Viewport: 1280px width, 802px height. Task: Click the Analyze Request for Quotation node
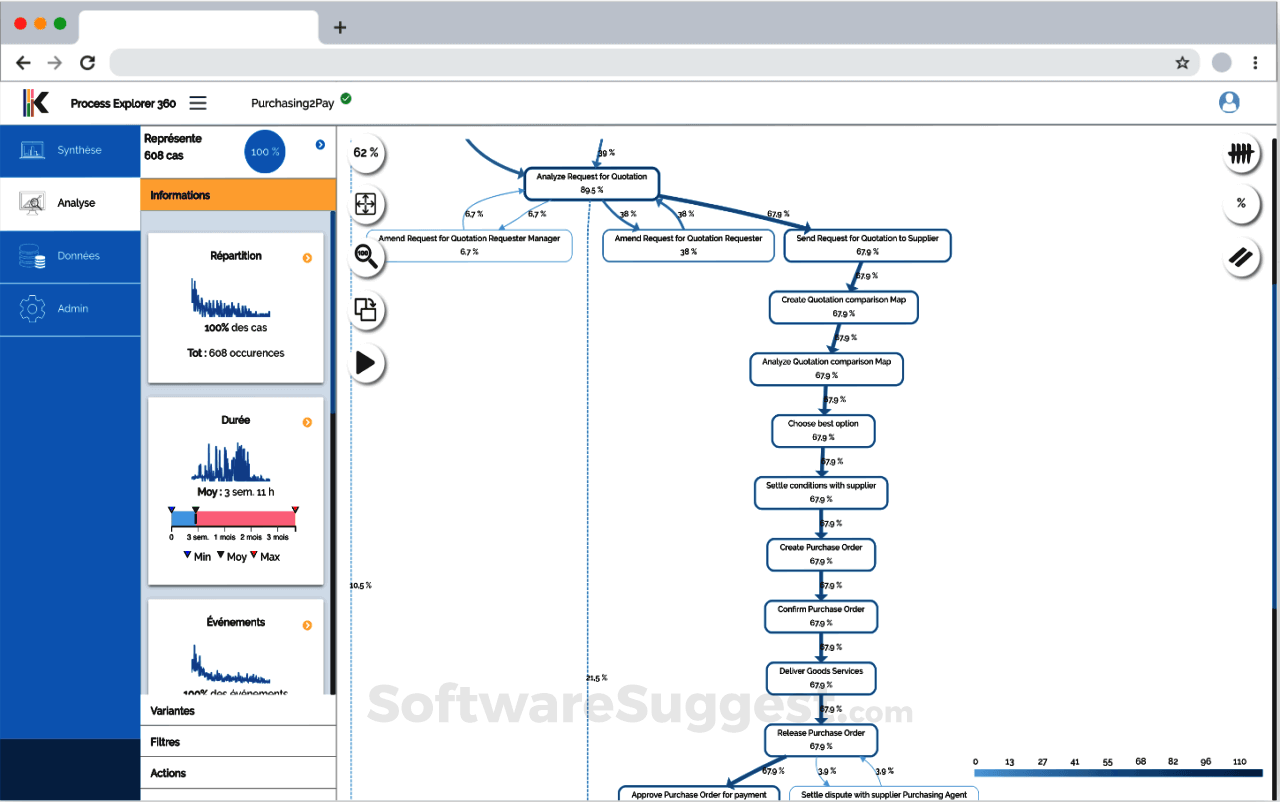point(591,183)
